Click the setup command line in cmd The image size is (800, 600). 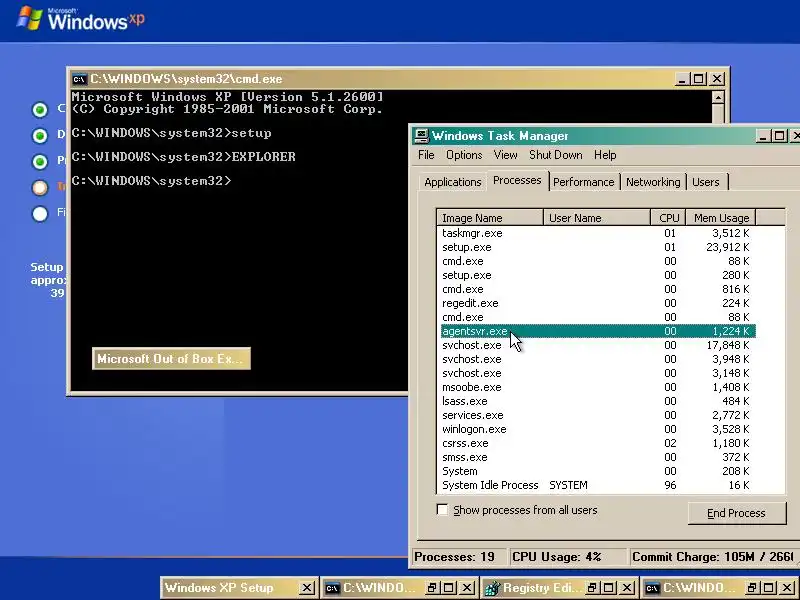pyautogui.click(x=171, y=133)
